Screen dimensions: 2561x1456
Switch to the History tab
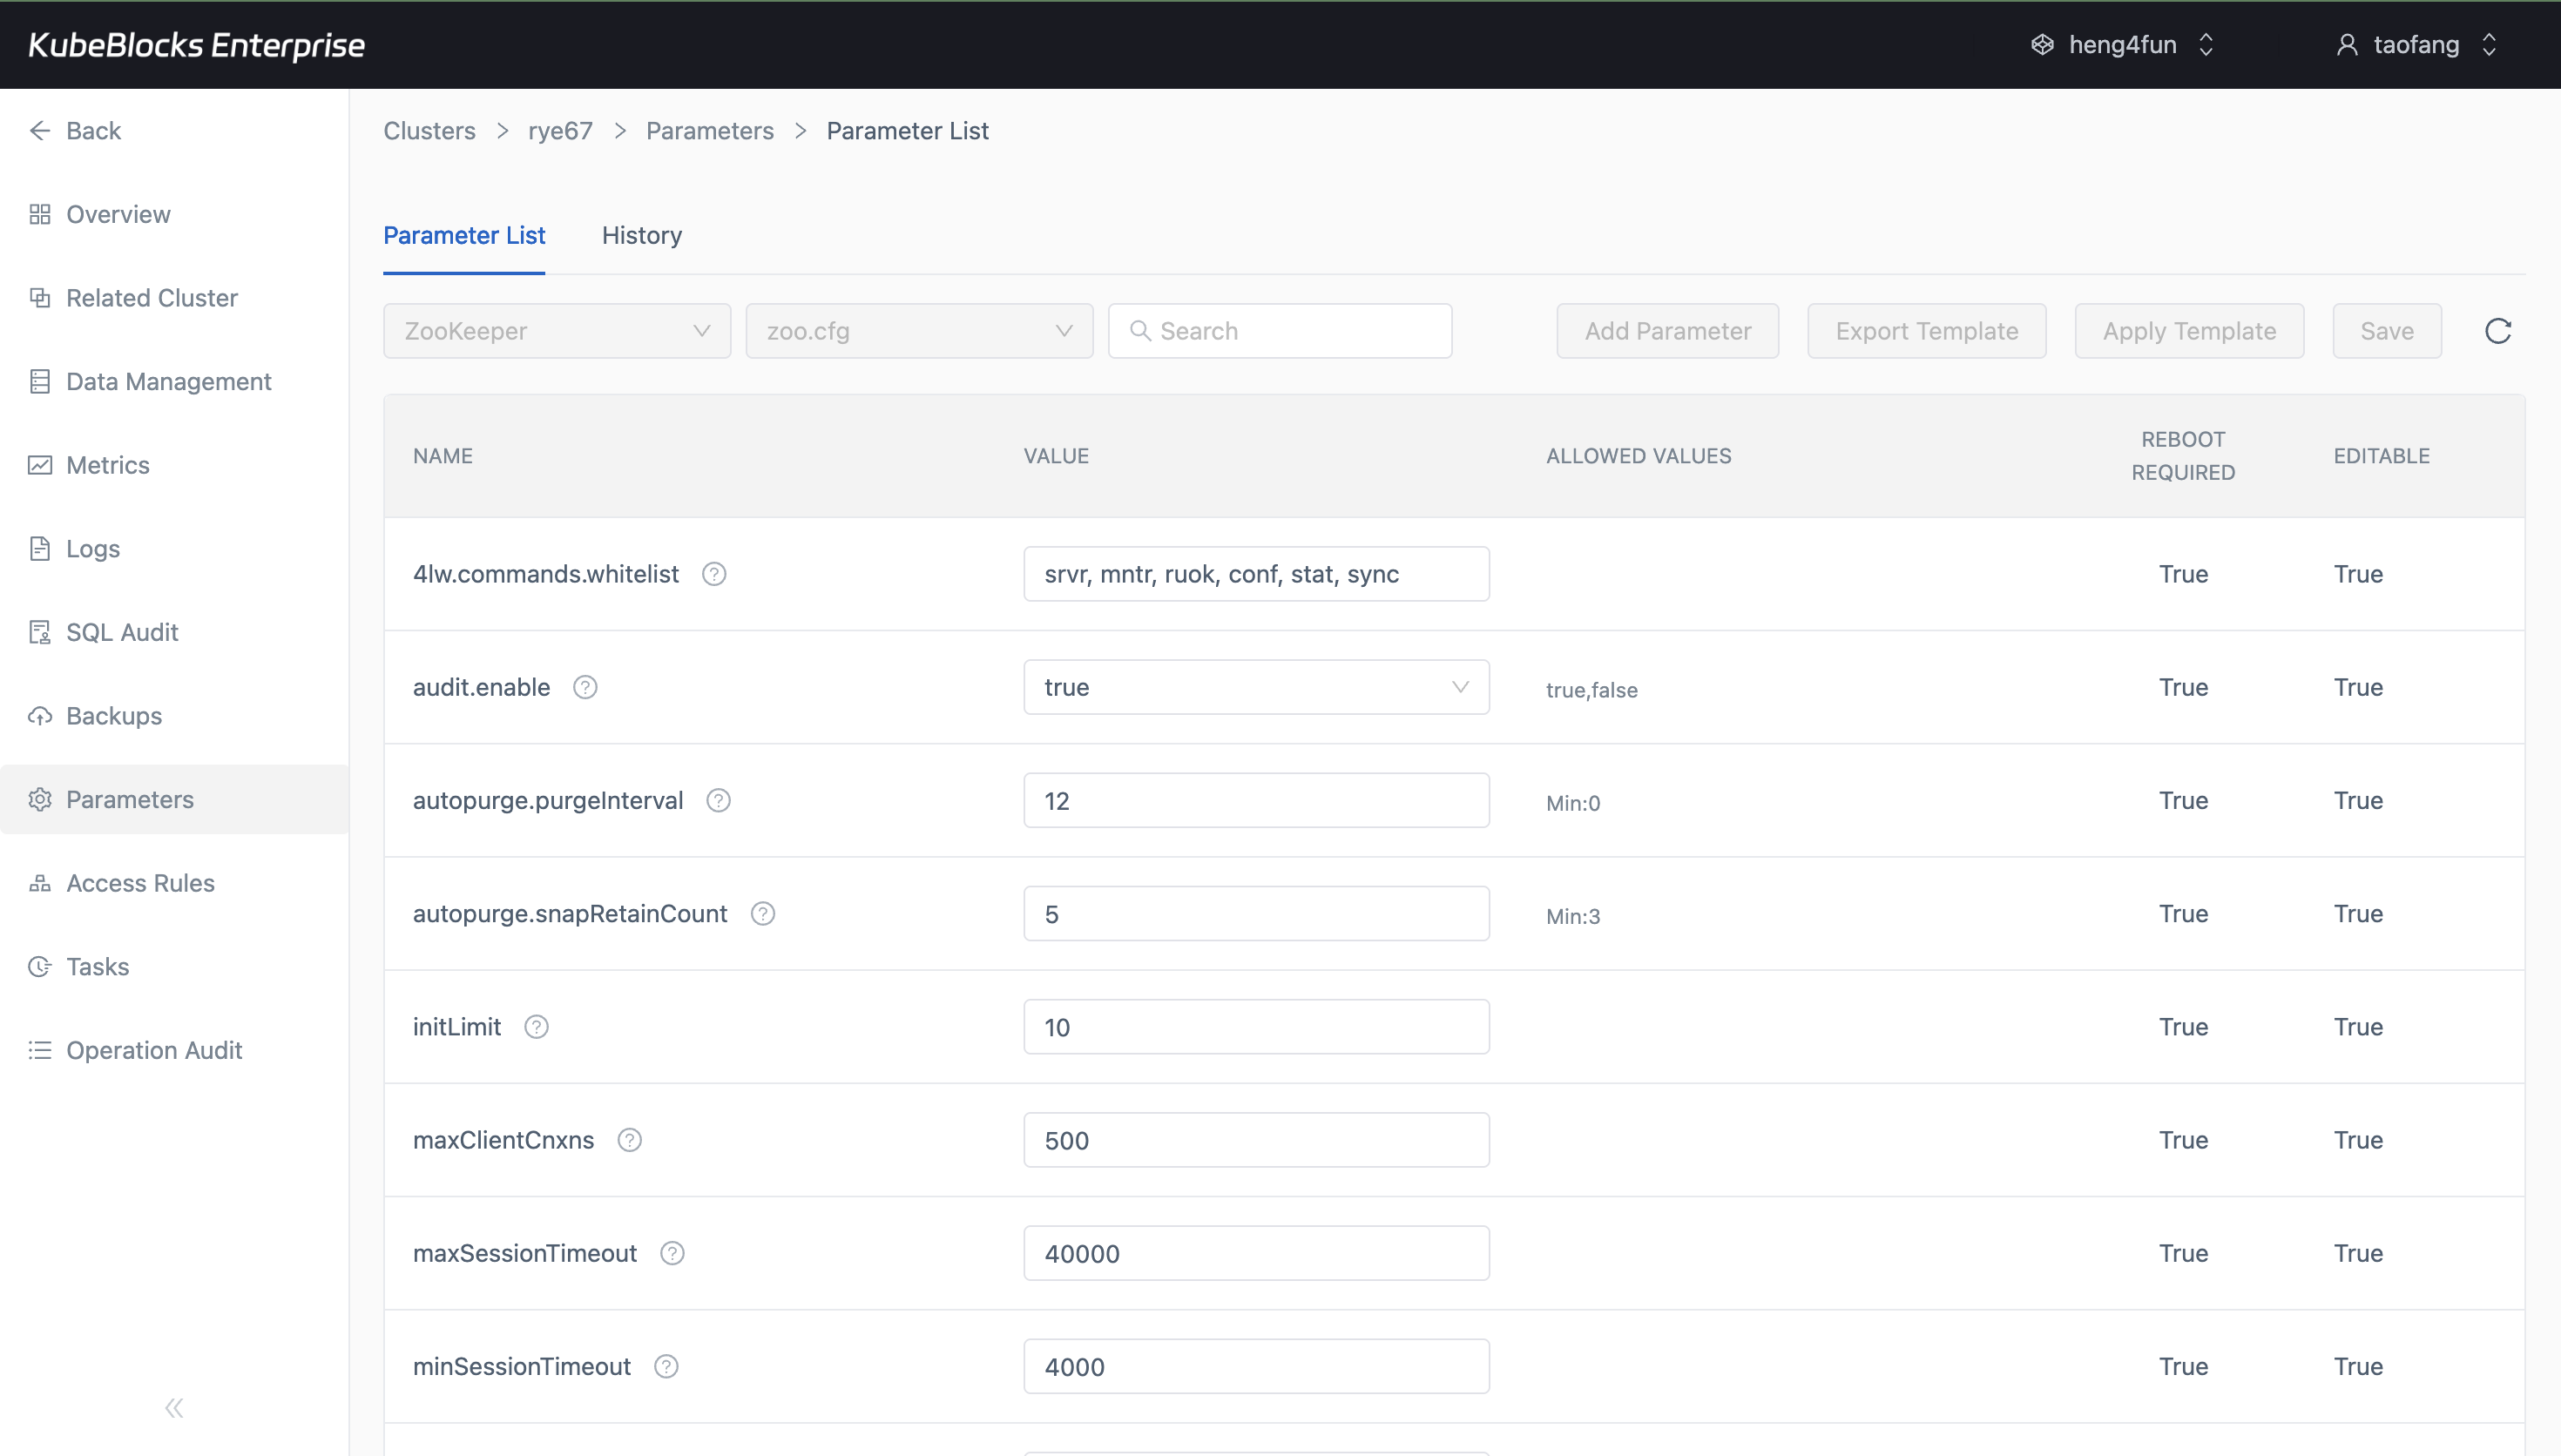coord(641,235)
